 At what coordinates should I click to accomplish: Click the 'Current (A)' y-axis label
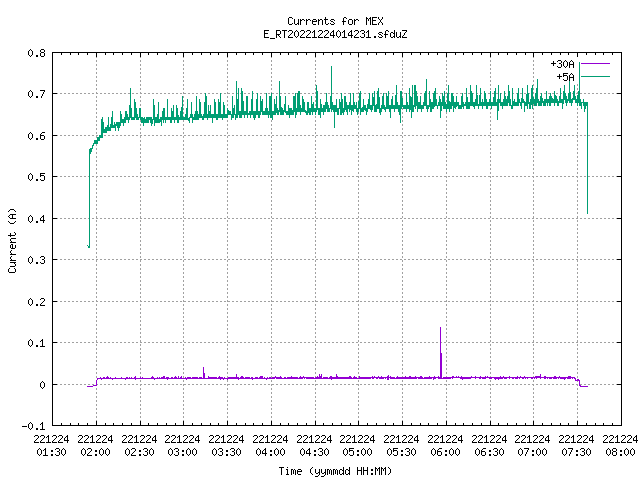pyautogui.click(x=12, y=240)
